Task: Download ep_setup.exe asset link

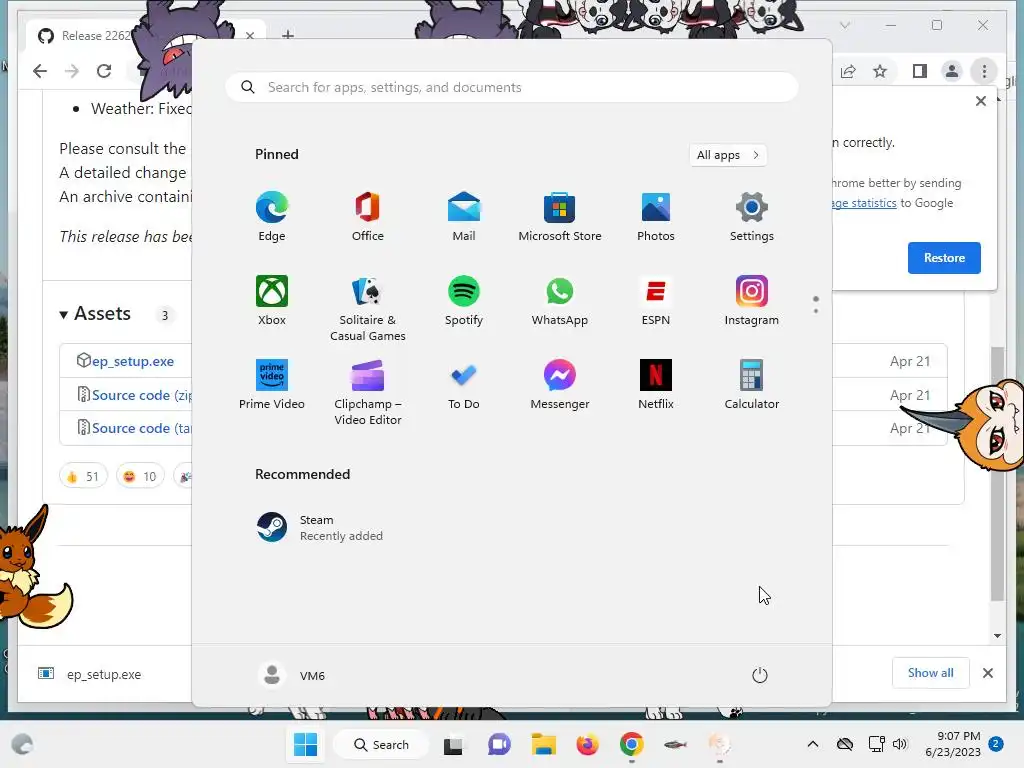Action: [x=133, y=361]
